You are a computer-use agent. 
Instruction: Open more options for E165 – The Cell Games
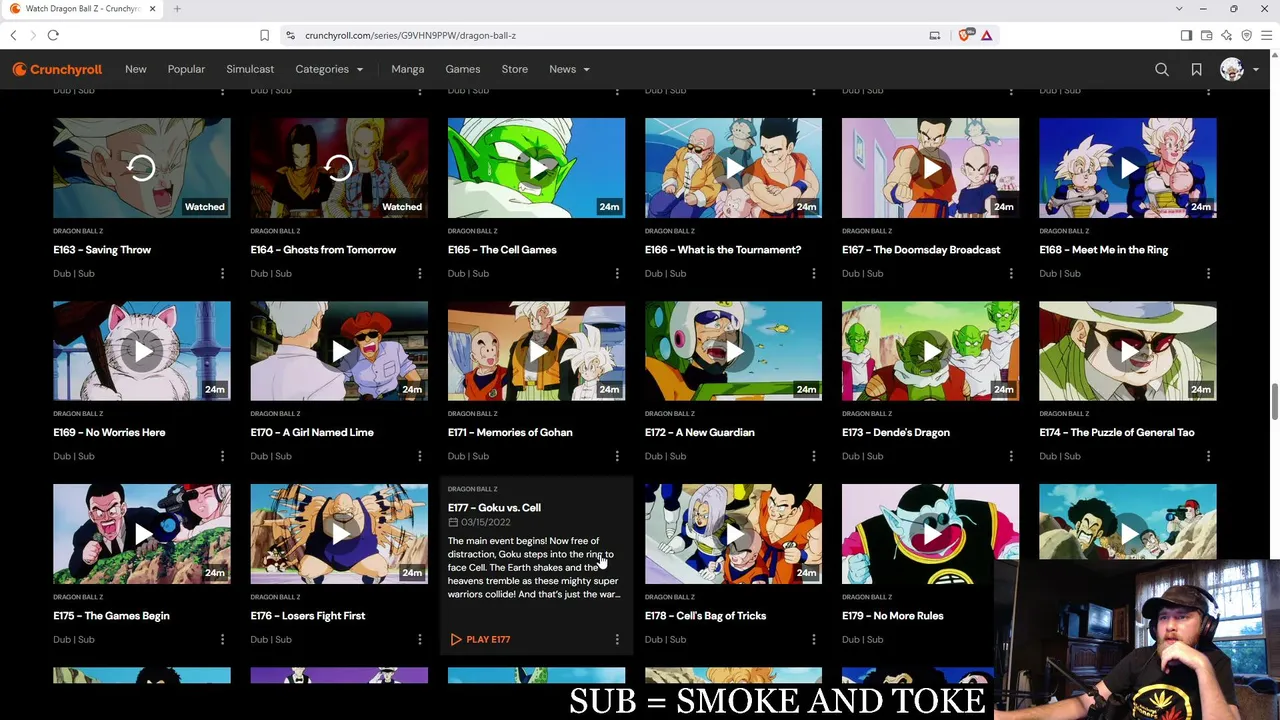[616, 273]
